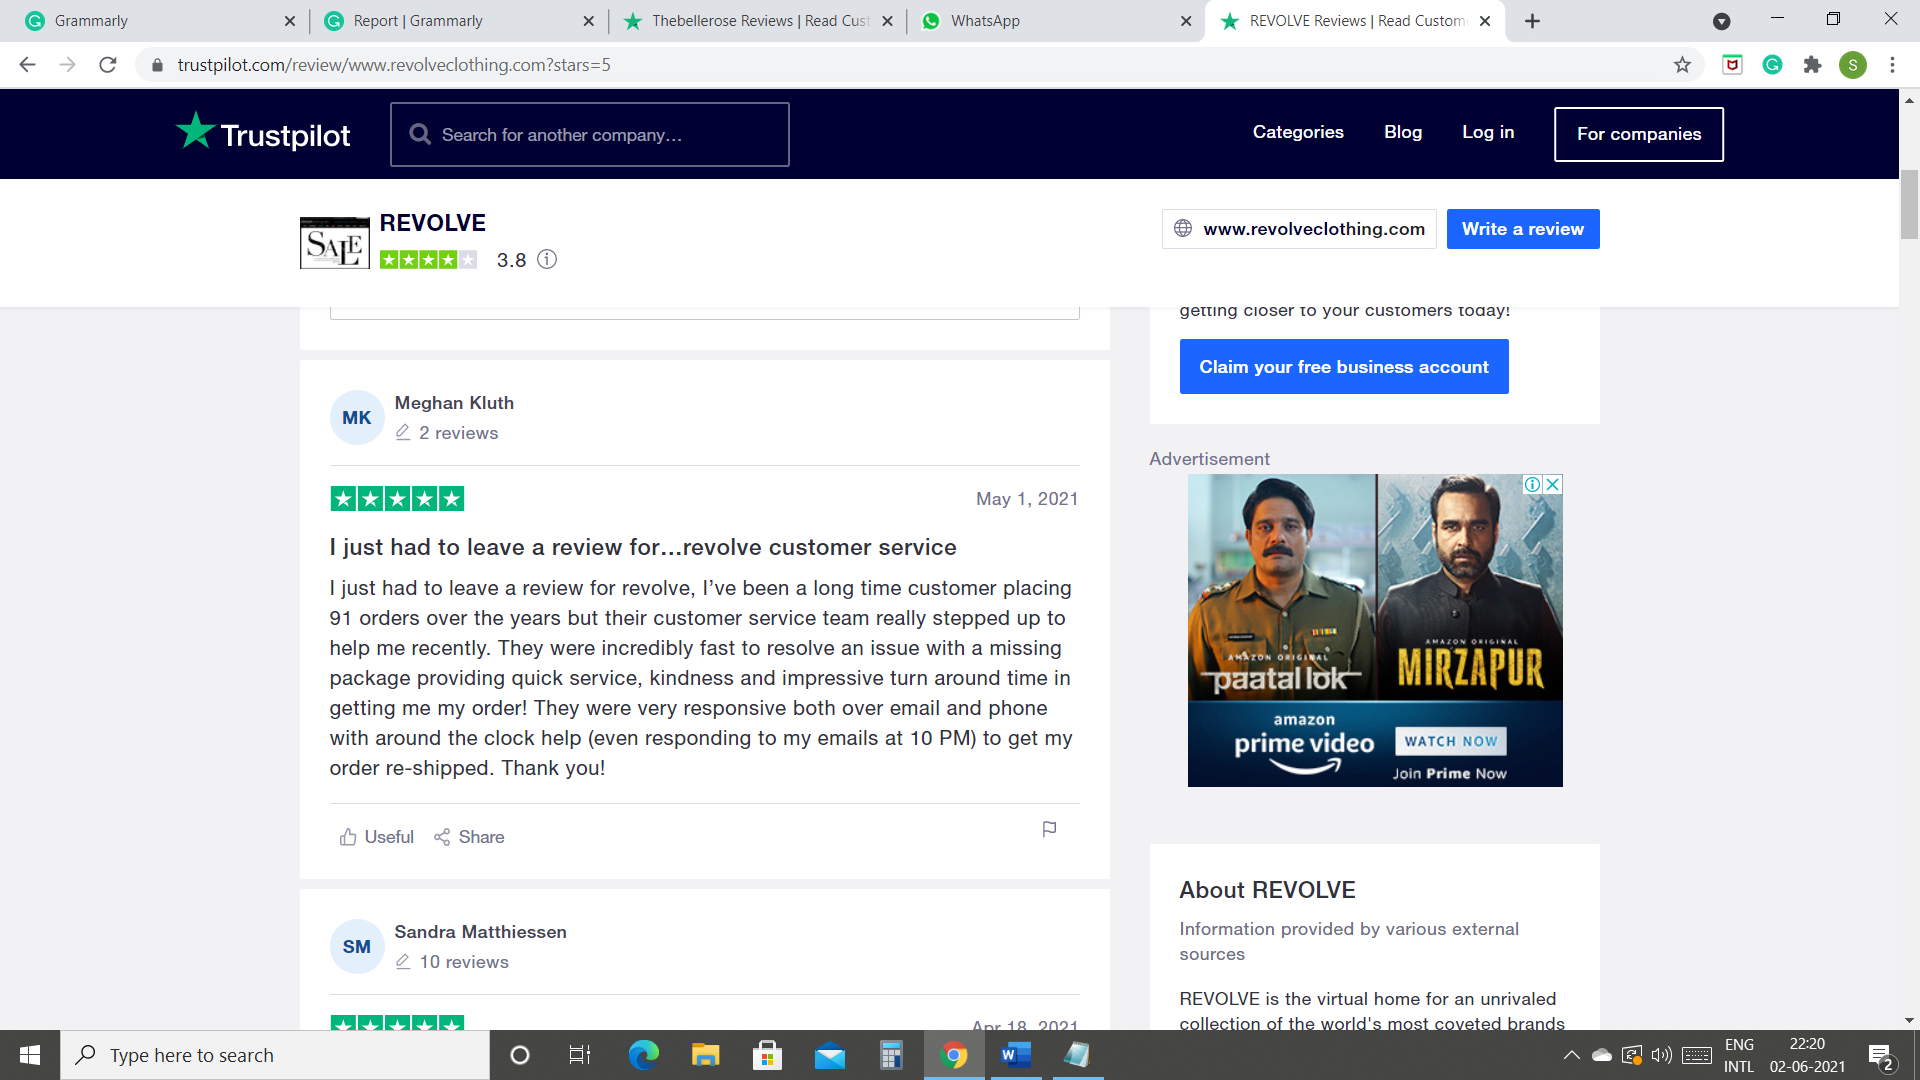Open Calculator from taskbar

[891, 1055]
